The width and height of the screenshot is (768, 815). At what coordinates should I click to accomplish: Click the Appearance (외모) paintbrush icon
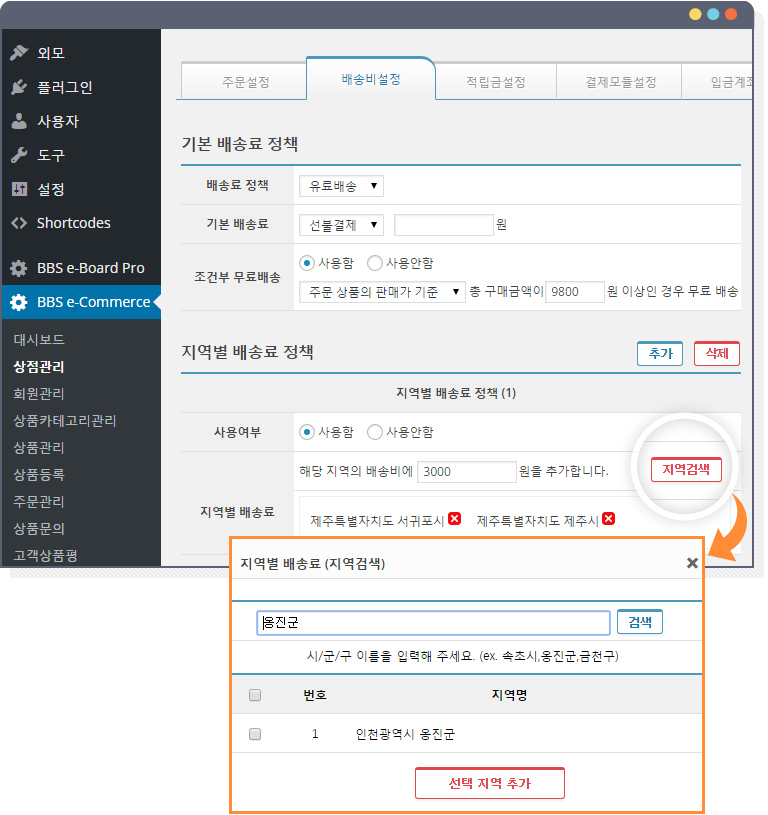[x=19, y=53]
